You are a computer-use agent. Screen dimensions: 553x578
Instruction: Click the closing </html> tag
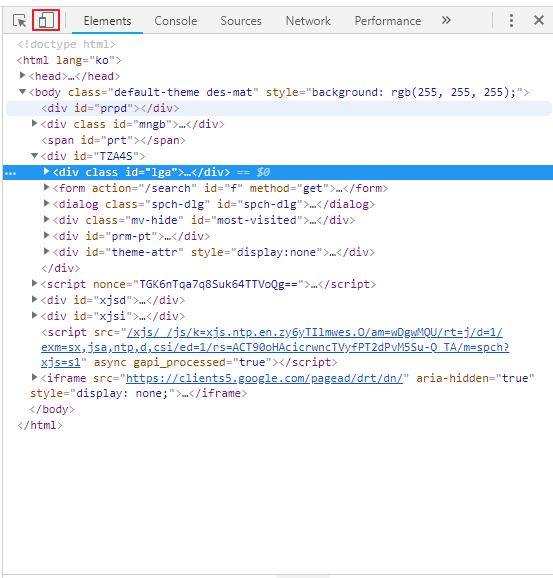40,425
